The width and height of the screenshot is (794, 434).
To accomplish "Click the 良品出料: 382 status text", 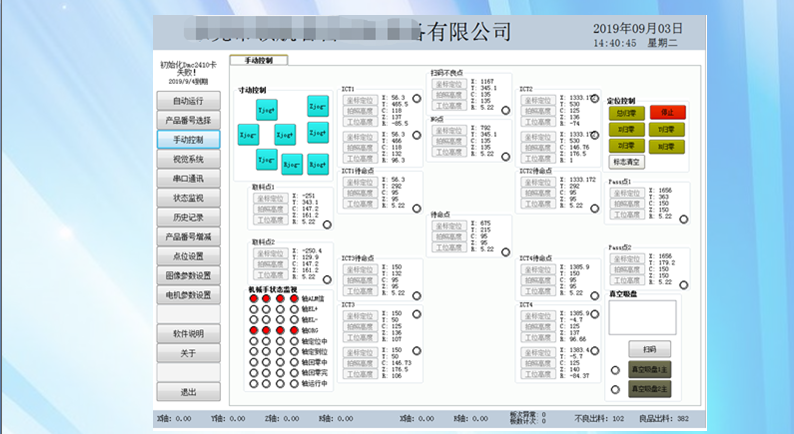I will click(664, 419).
